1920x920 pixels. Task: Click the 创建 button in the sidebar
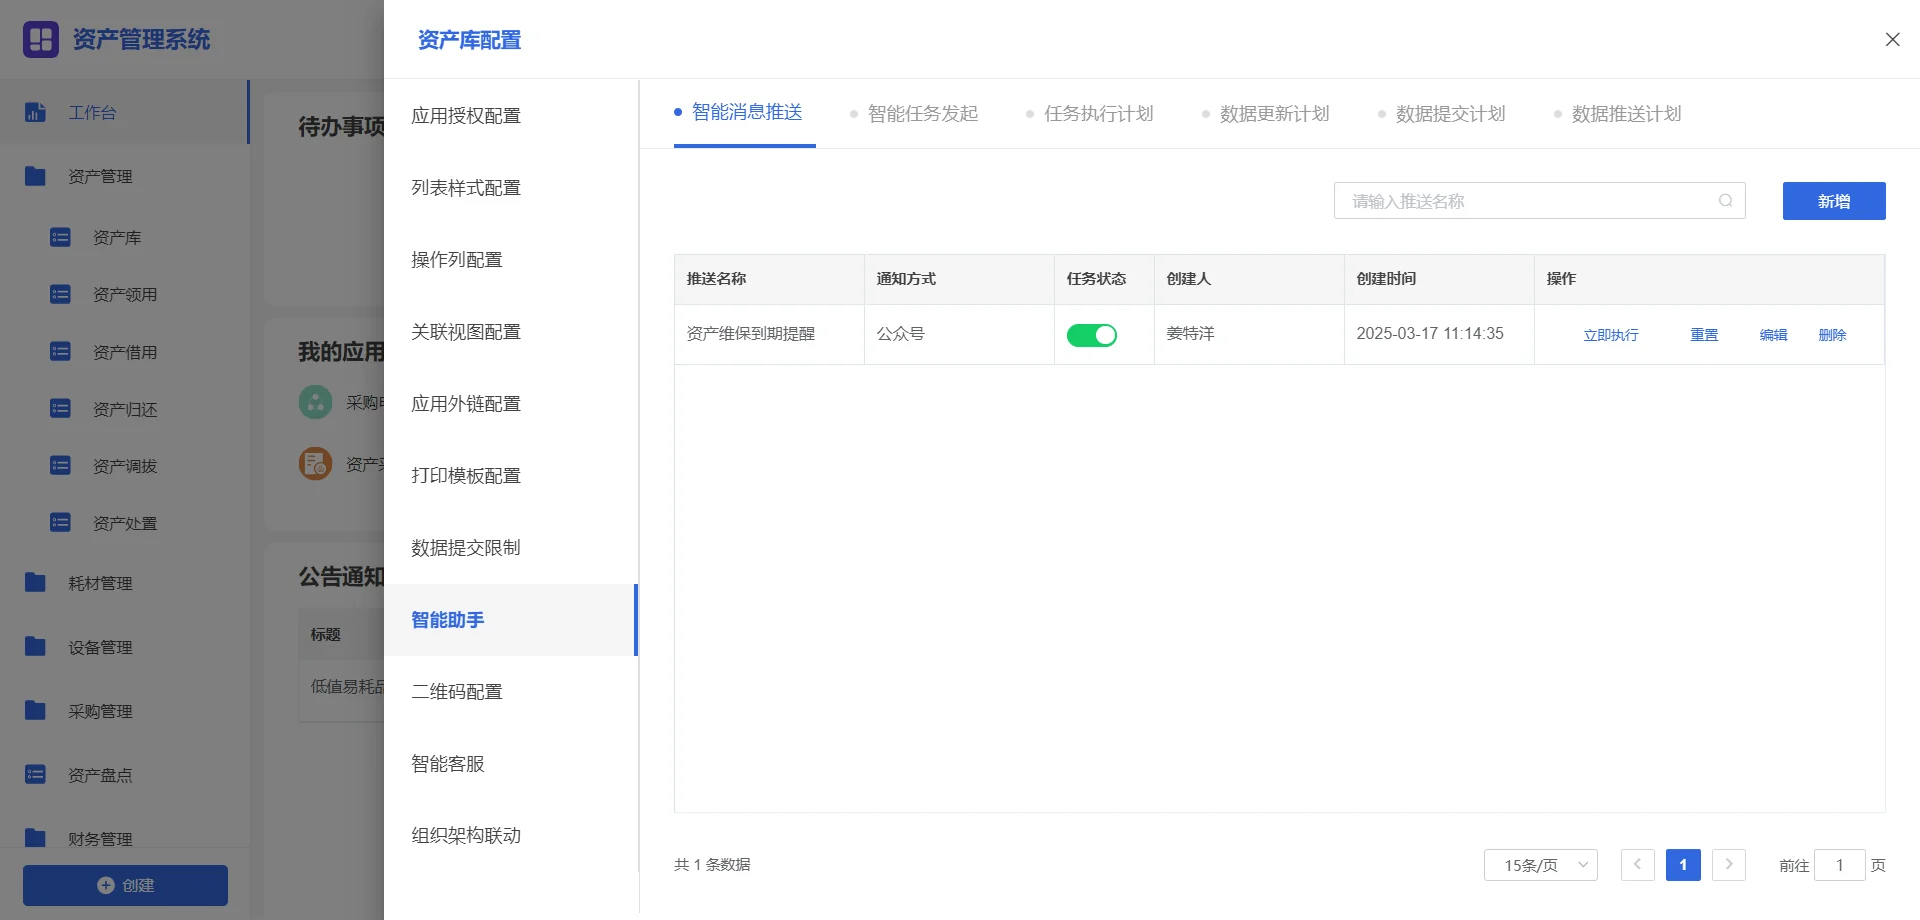(125, 885)
